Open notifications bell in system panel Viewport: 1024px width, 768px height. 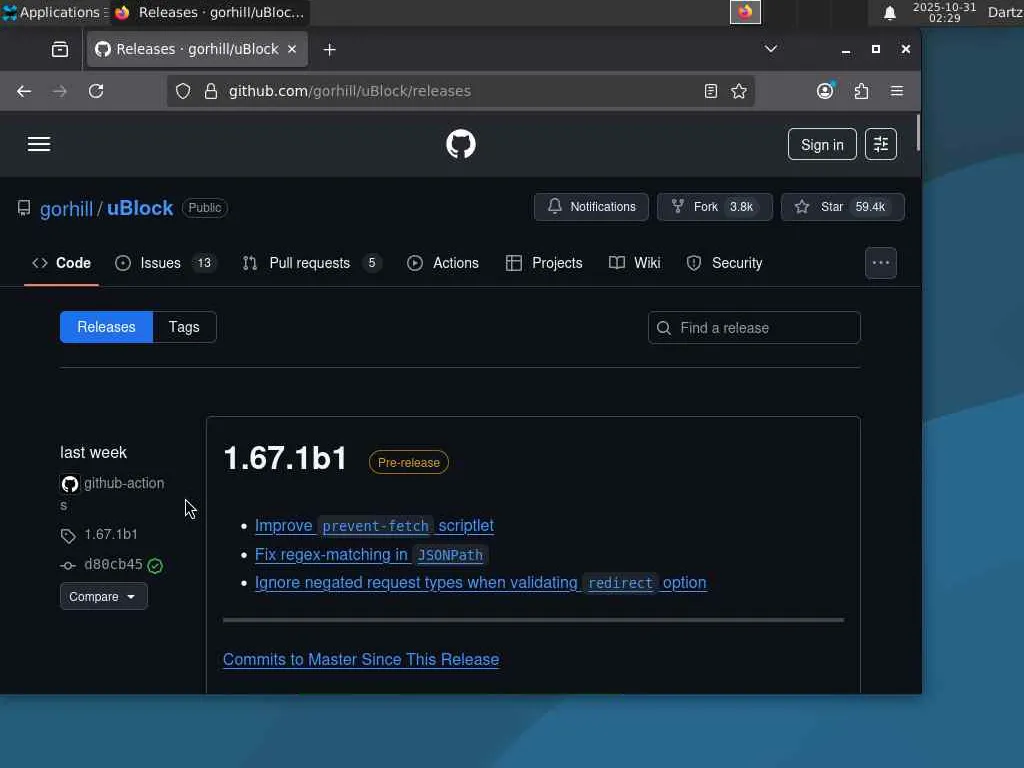pyautogui.click(x=889, y=12)
